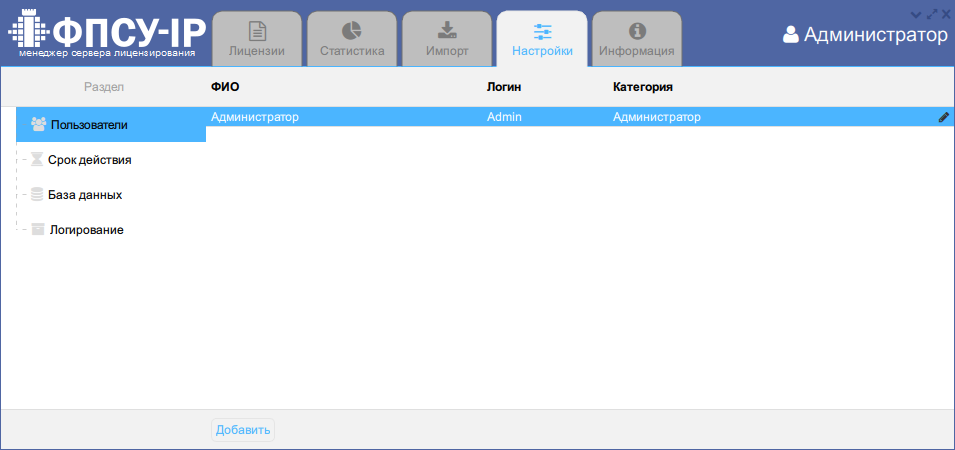Image resolution: width=955 pixels, height=450 pixels.
Task: Click the pencil edit icon in Администратор row
Action: (x=943, y=117)
